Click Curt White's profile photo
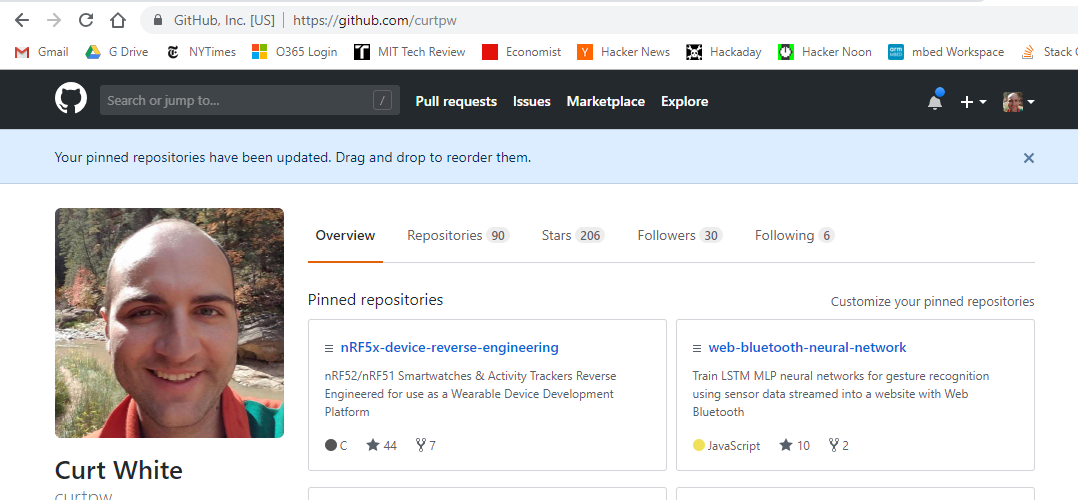Image resolution: width=1078 pixels, height=500 pixels. (169, 323)
